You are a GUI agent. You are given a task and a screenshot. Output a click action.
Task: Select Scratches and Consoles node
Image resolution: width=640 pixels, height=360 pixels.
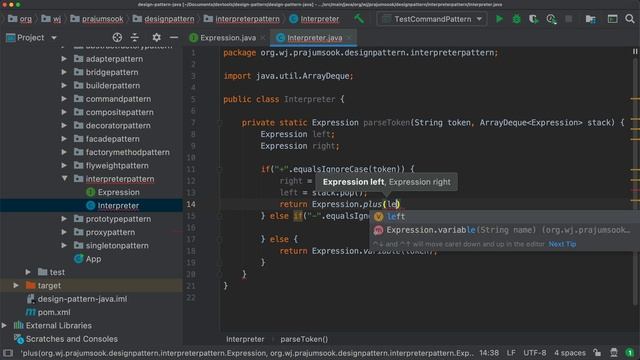pyautogui.click(x=71, y=339)
